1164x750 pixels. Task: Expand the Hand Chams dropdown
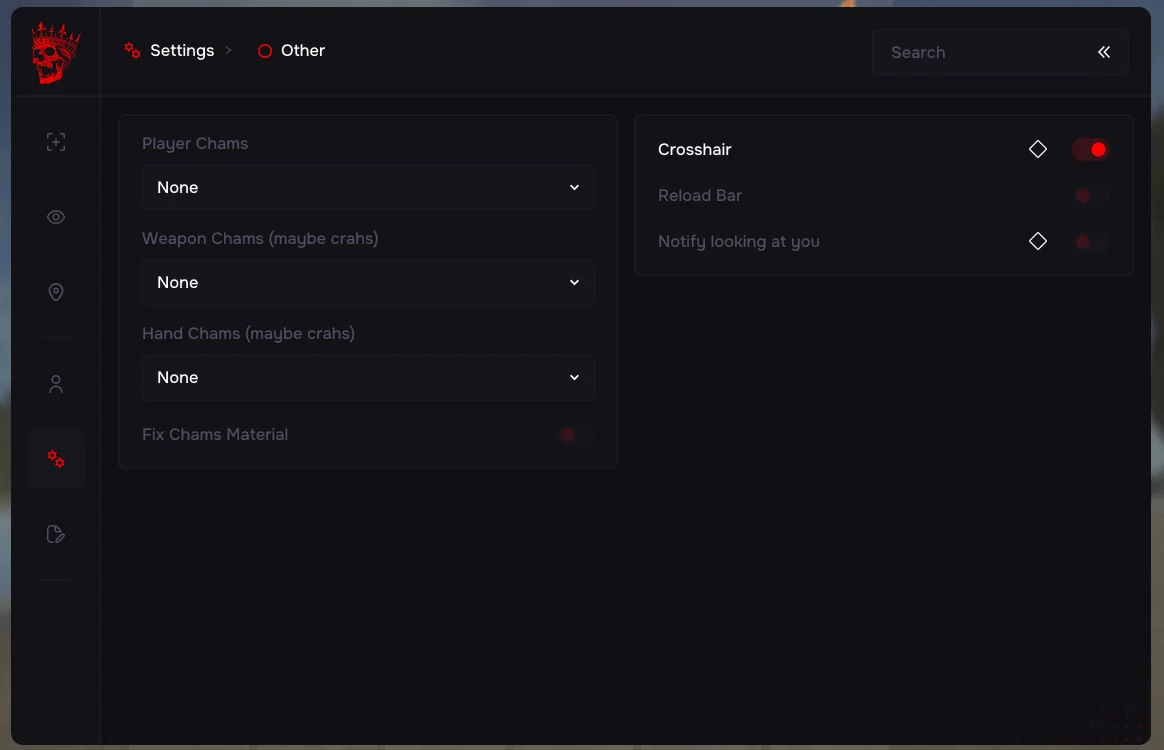(367, 377)
